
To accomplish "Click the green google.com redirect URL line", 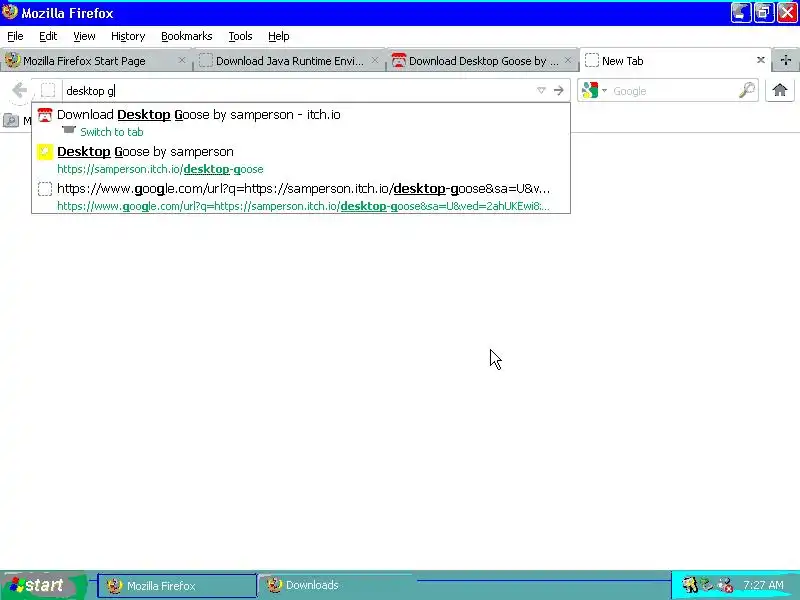I will click(x=303, y=206).
